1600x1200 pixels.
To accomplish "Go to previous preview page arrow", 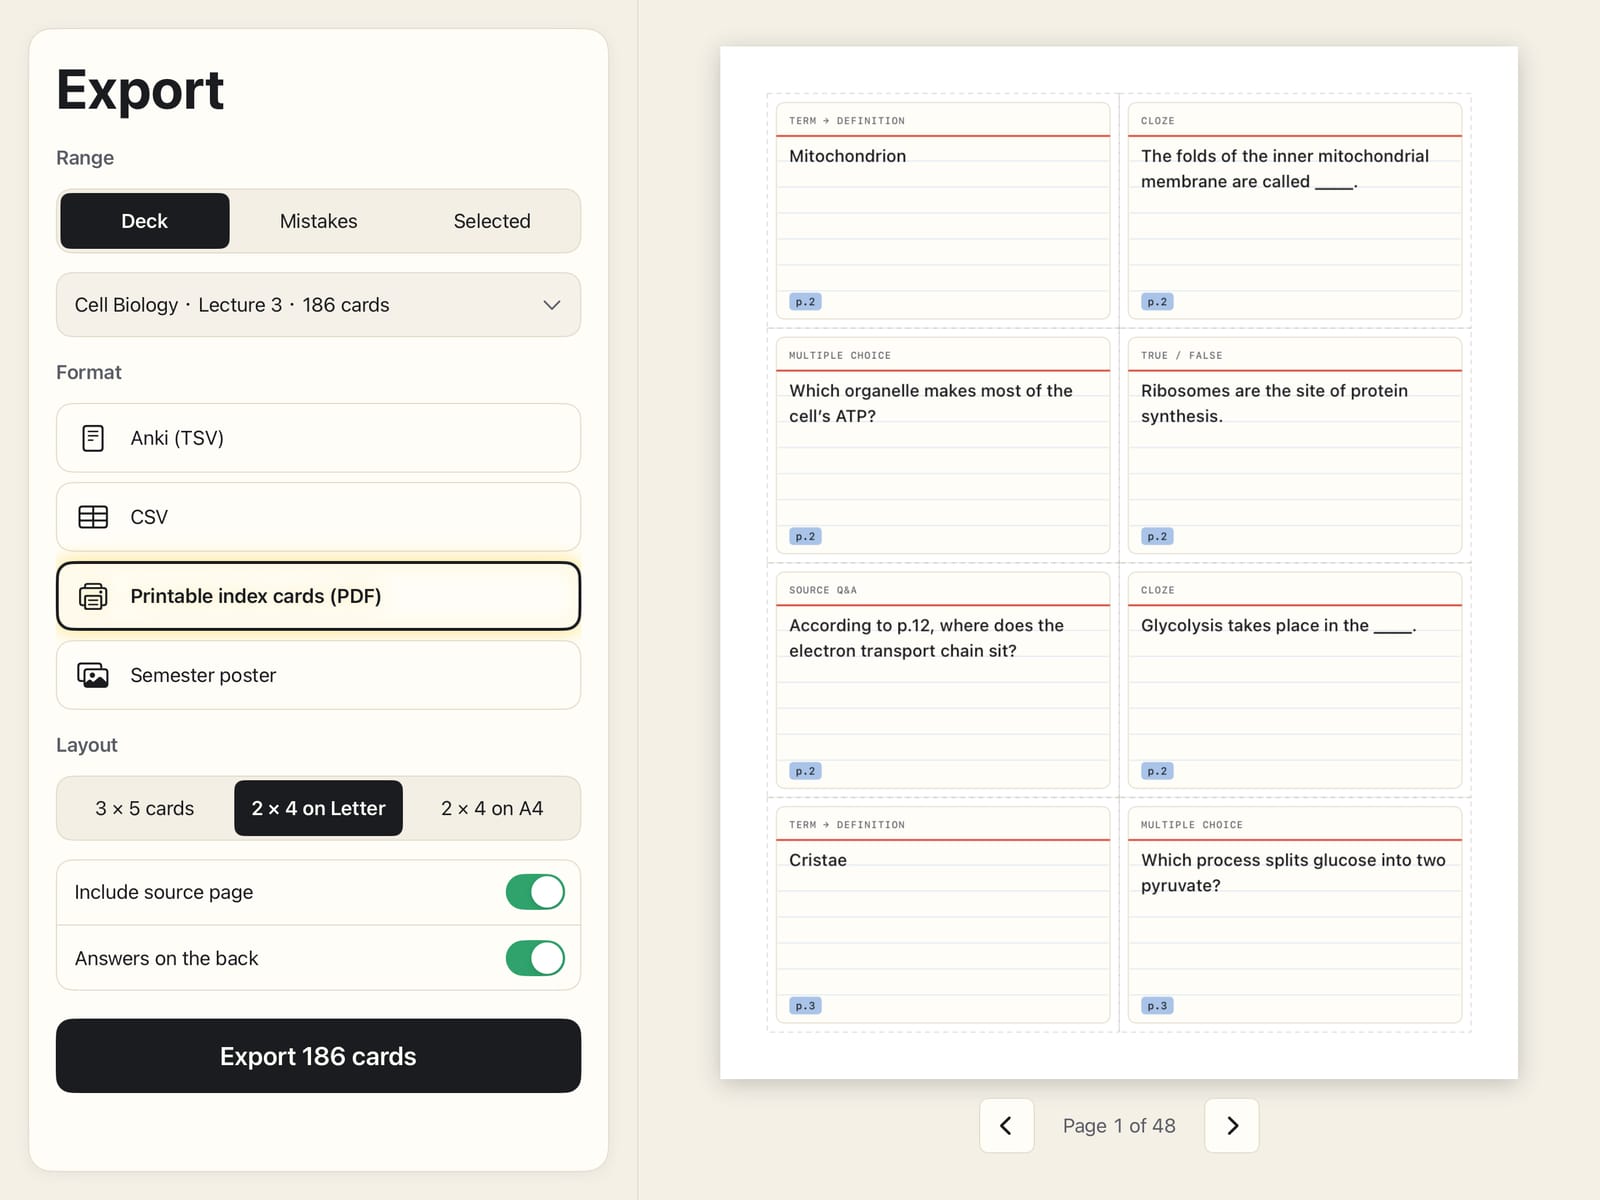I will pos(1006,1126).
